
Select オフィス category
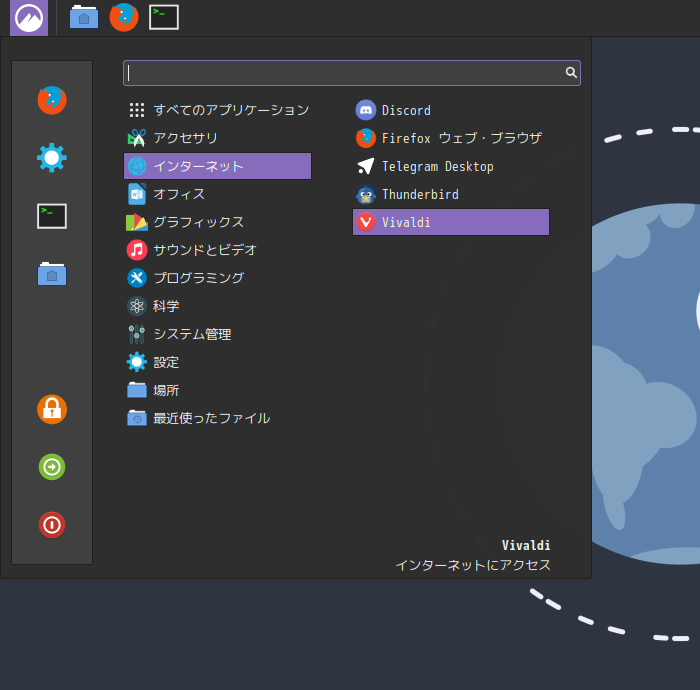[x=217, y=194]
